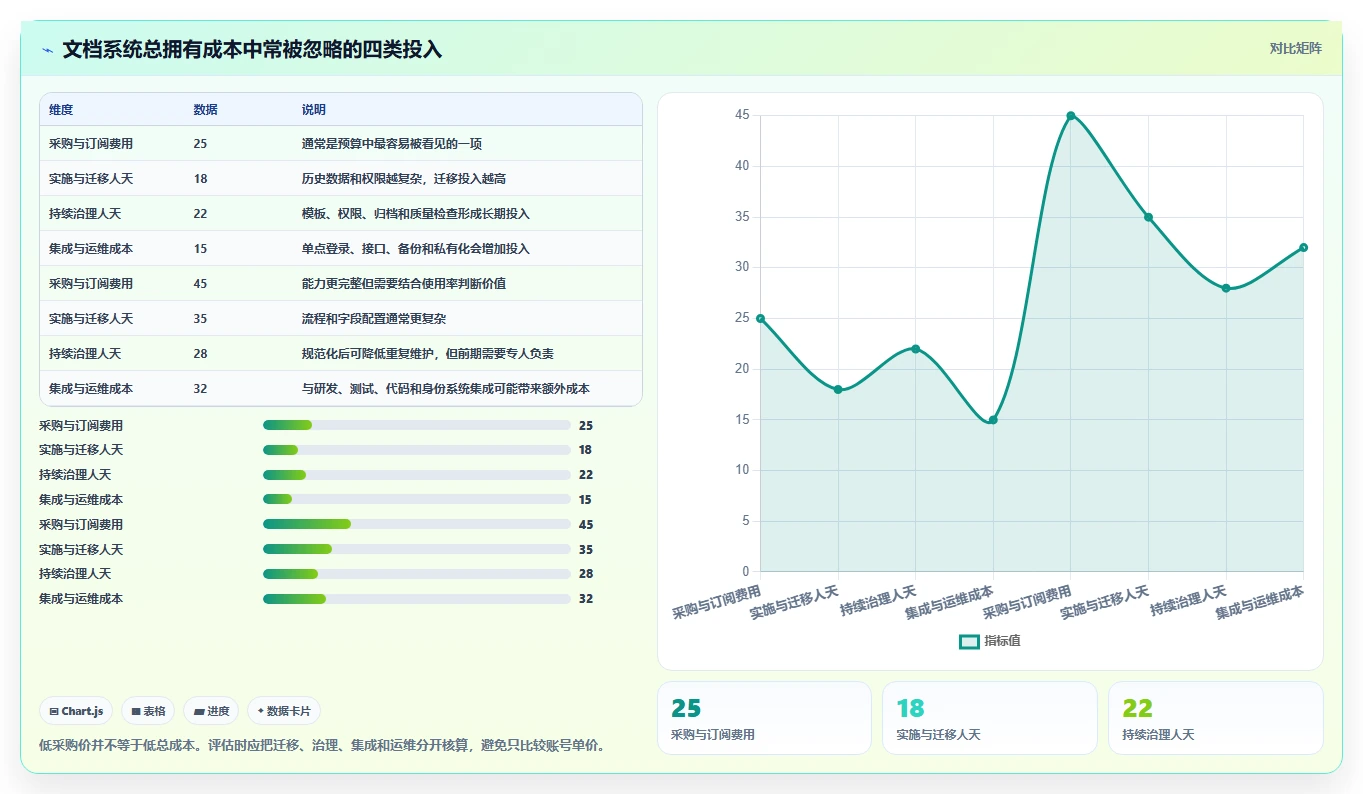
Task: Open the 18 实施与迁移人天 summary card
Action: click(x=989, y=718)
